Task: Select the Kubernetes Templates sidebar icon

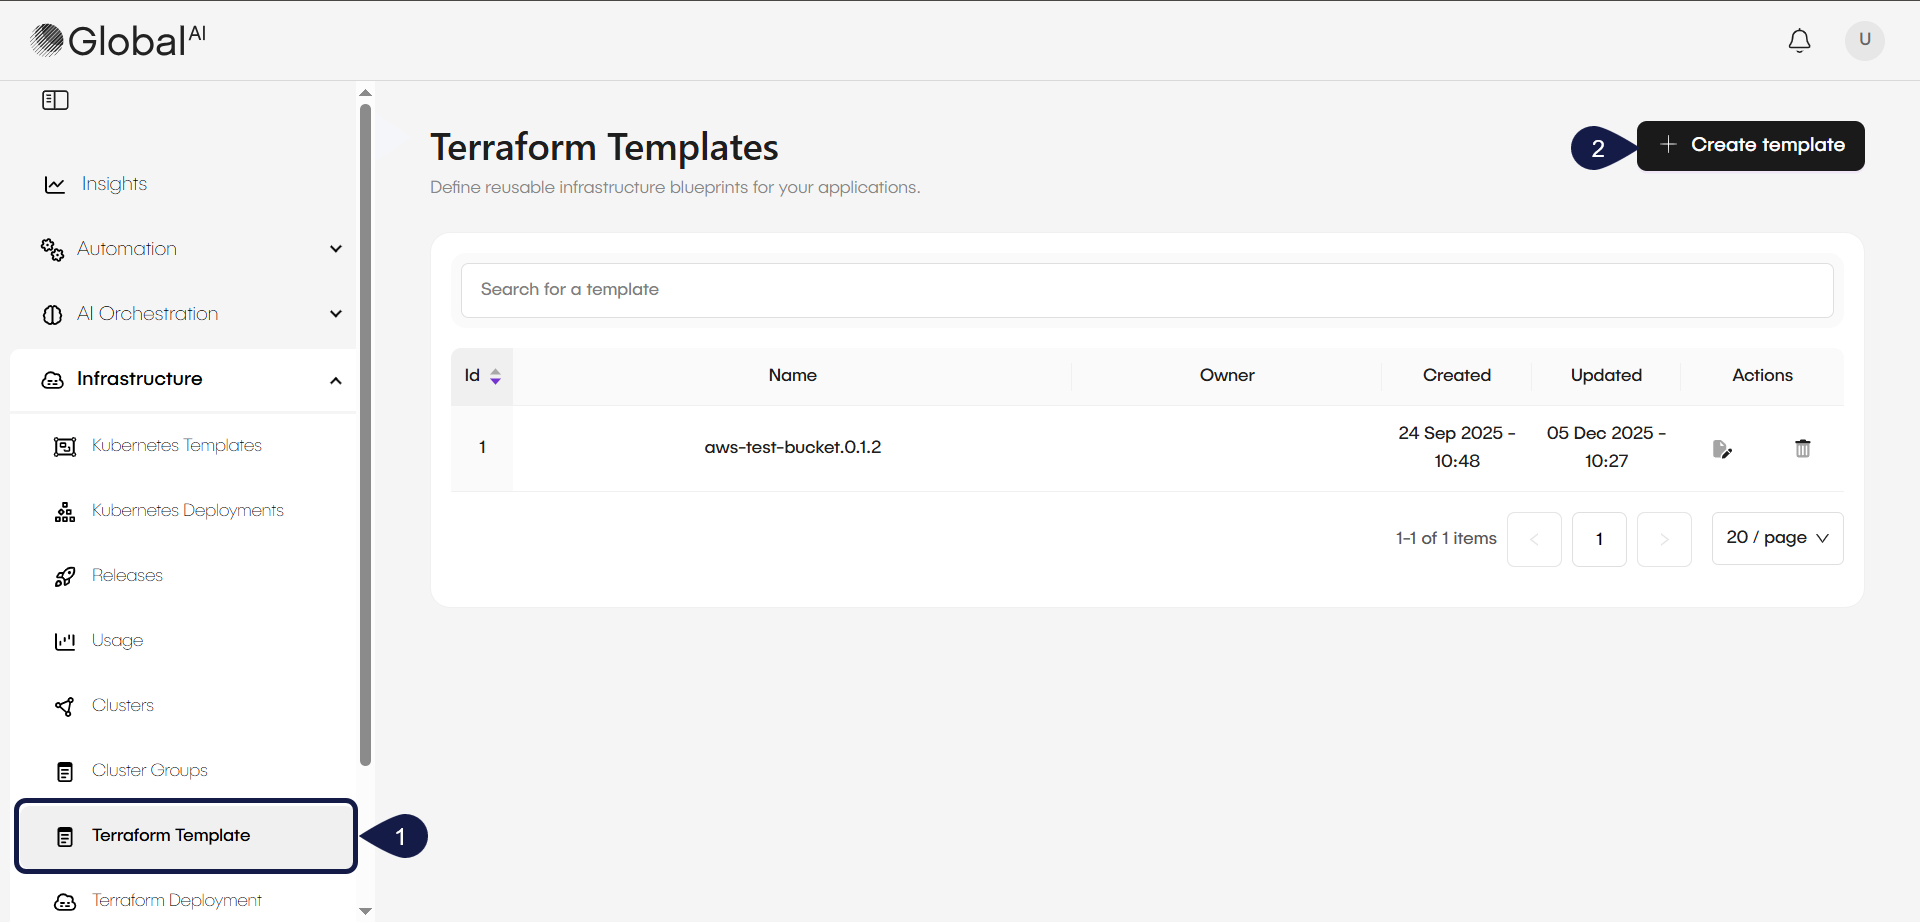Action: click(64, 446)
